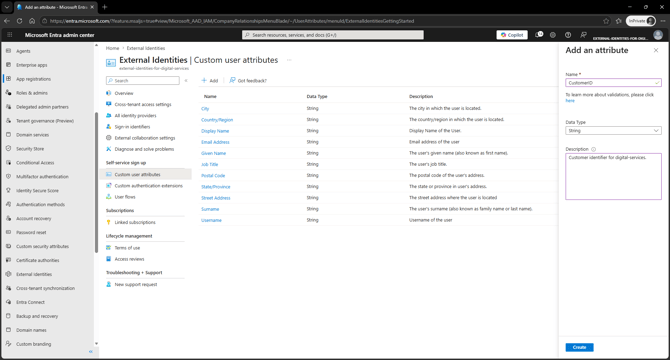Open Roles & admins
This screenshot has height=360, width=670.
[x=32, y=93]
